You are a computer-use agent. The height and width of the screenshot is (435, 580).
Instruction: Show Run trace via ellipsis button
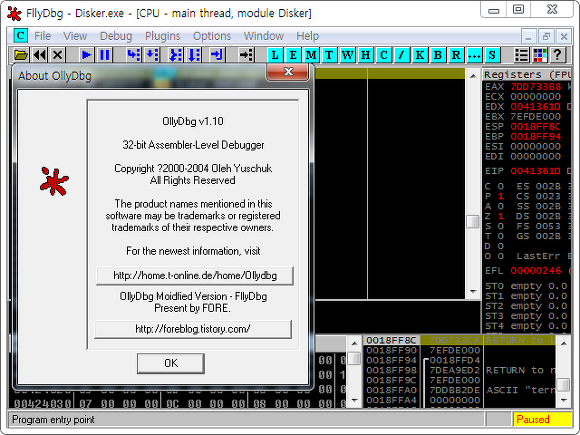474,55
